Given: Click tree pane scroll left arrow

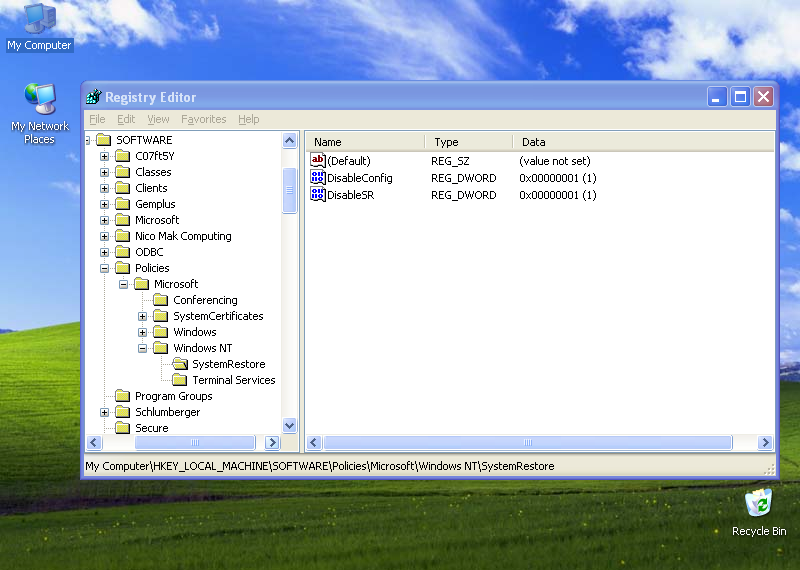Looking at the screenshot, I should (x=94, y=442).
